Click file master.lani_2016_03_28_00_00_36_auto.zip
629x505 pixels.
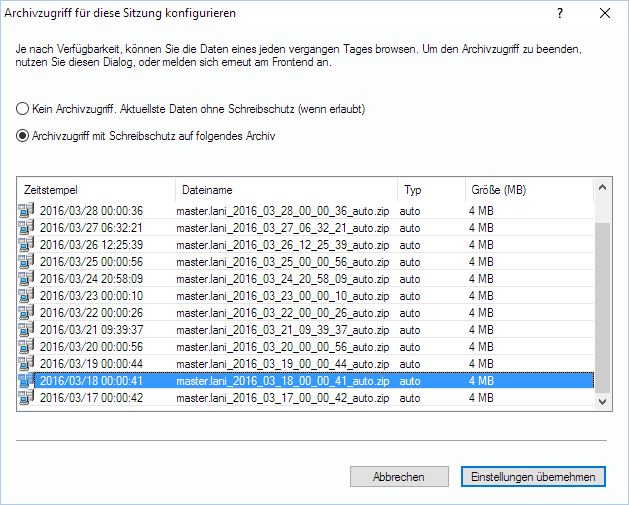point(283,211)
